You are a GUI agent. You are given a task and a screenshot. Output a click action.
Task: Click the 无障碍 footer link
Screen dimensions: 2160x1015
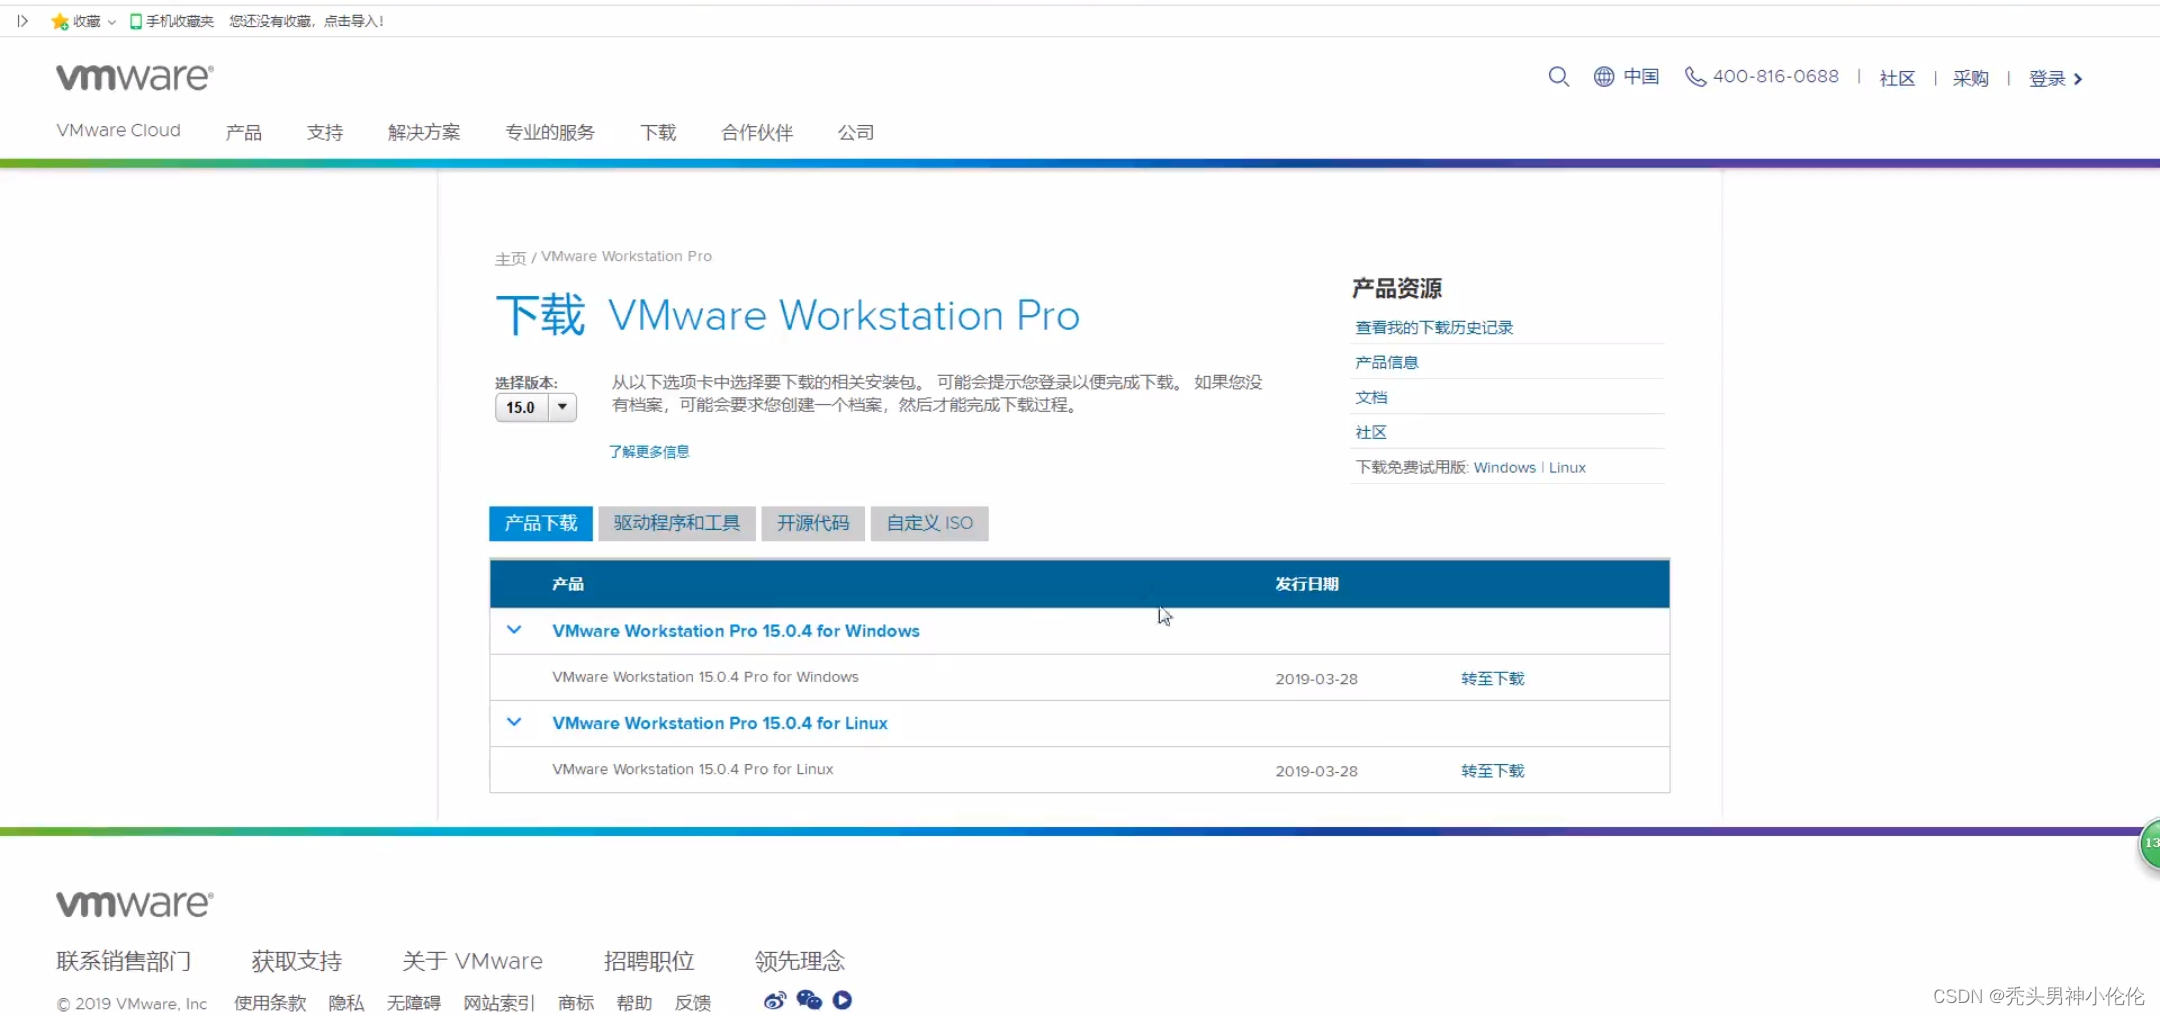tap(414, 1003)
